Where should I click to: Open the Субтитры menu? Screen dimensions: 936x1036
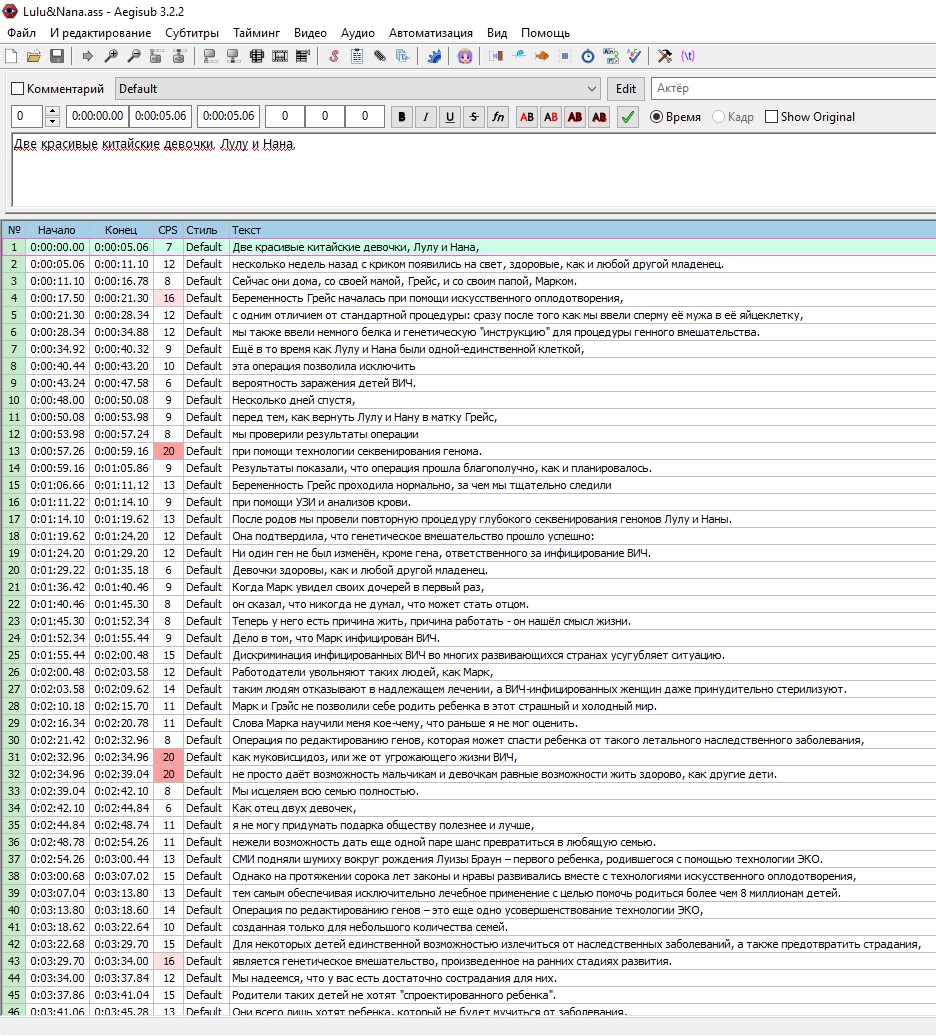192,33
